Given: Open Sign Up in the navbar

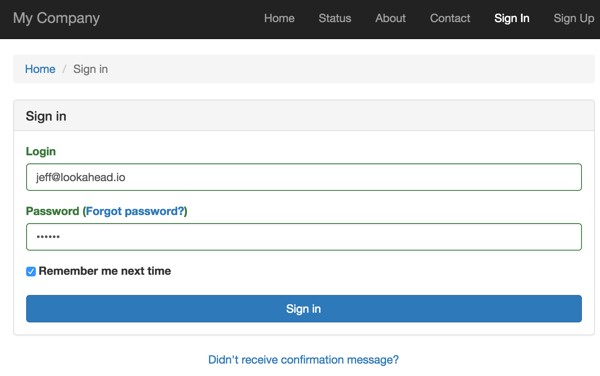Looking at the screenshot, I should [574, 18].
